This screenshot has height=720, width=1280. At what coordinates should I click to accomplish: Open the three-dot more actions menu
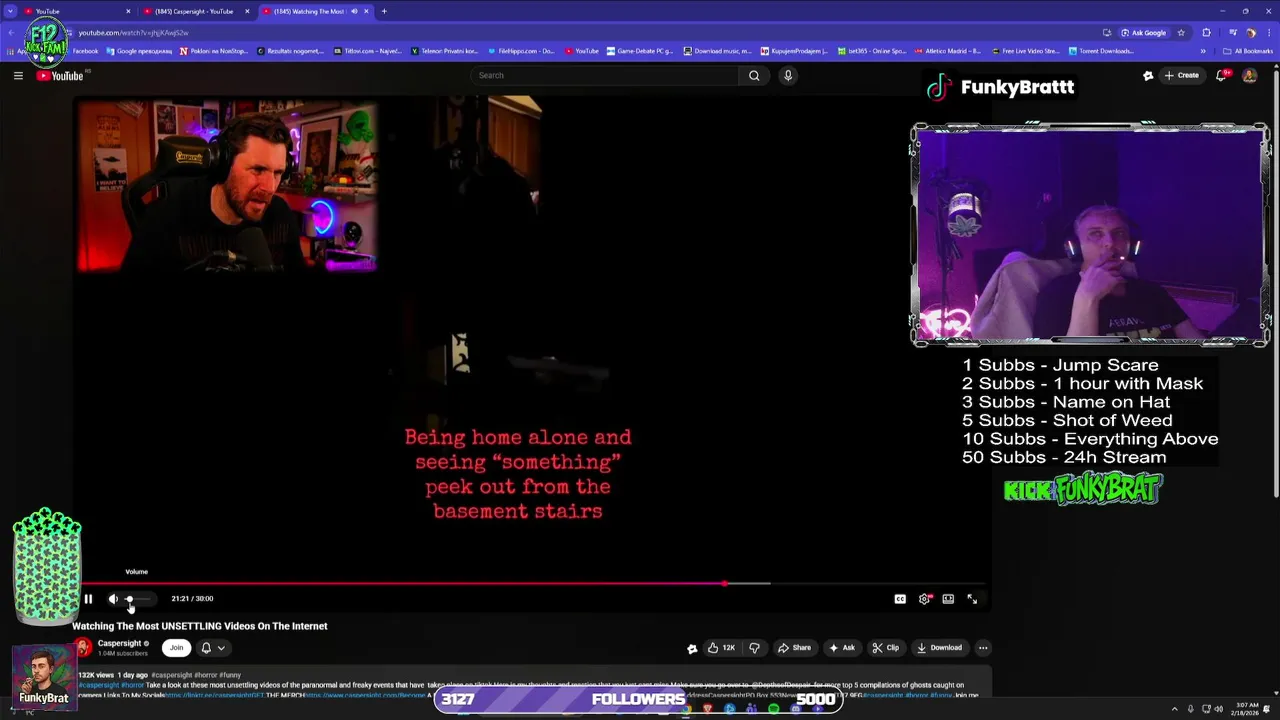pyautogui.click(x=983, y=647)
